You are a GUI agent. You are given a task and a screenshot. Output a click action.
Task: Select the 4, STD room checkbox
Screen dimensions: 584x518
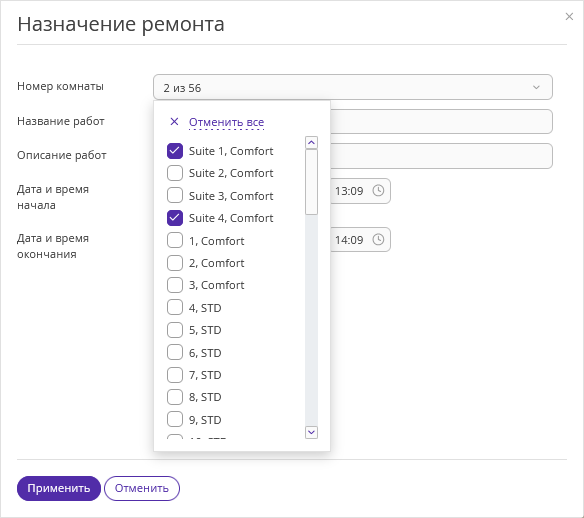click(175, 308)
